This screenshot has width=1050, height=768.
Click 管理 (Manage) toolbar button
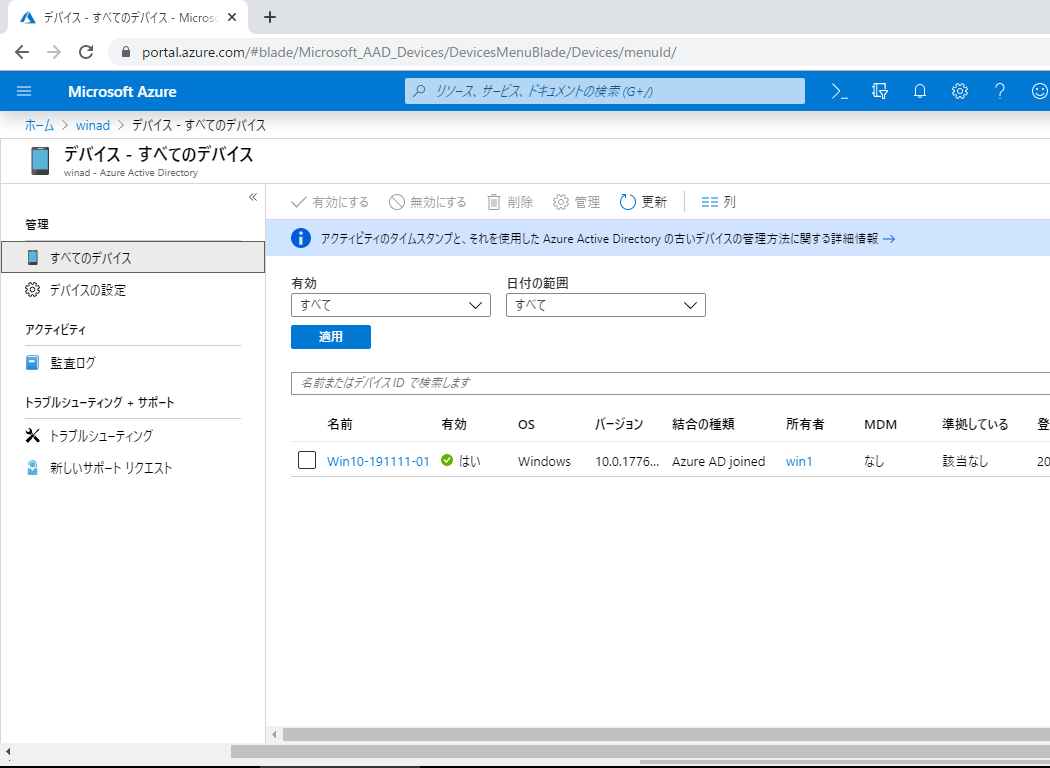(577, 202)
